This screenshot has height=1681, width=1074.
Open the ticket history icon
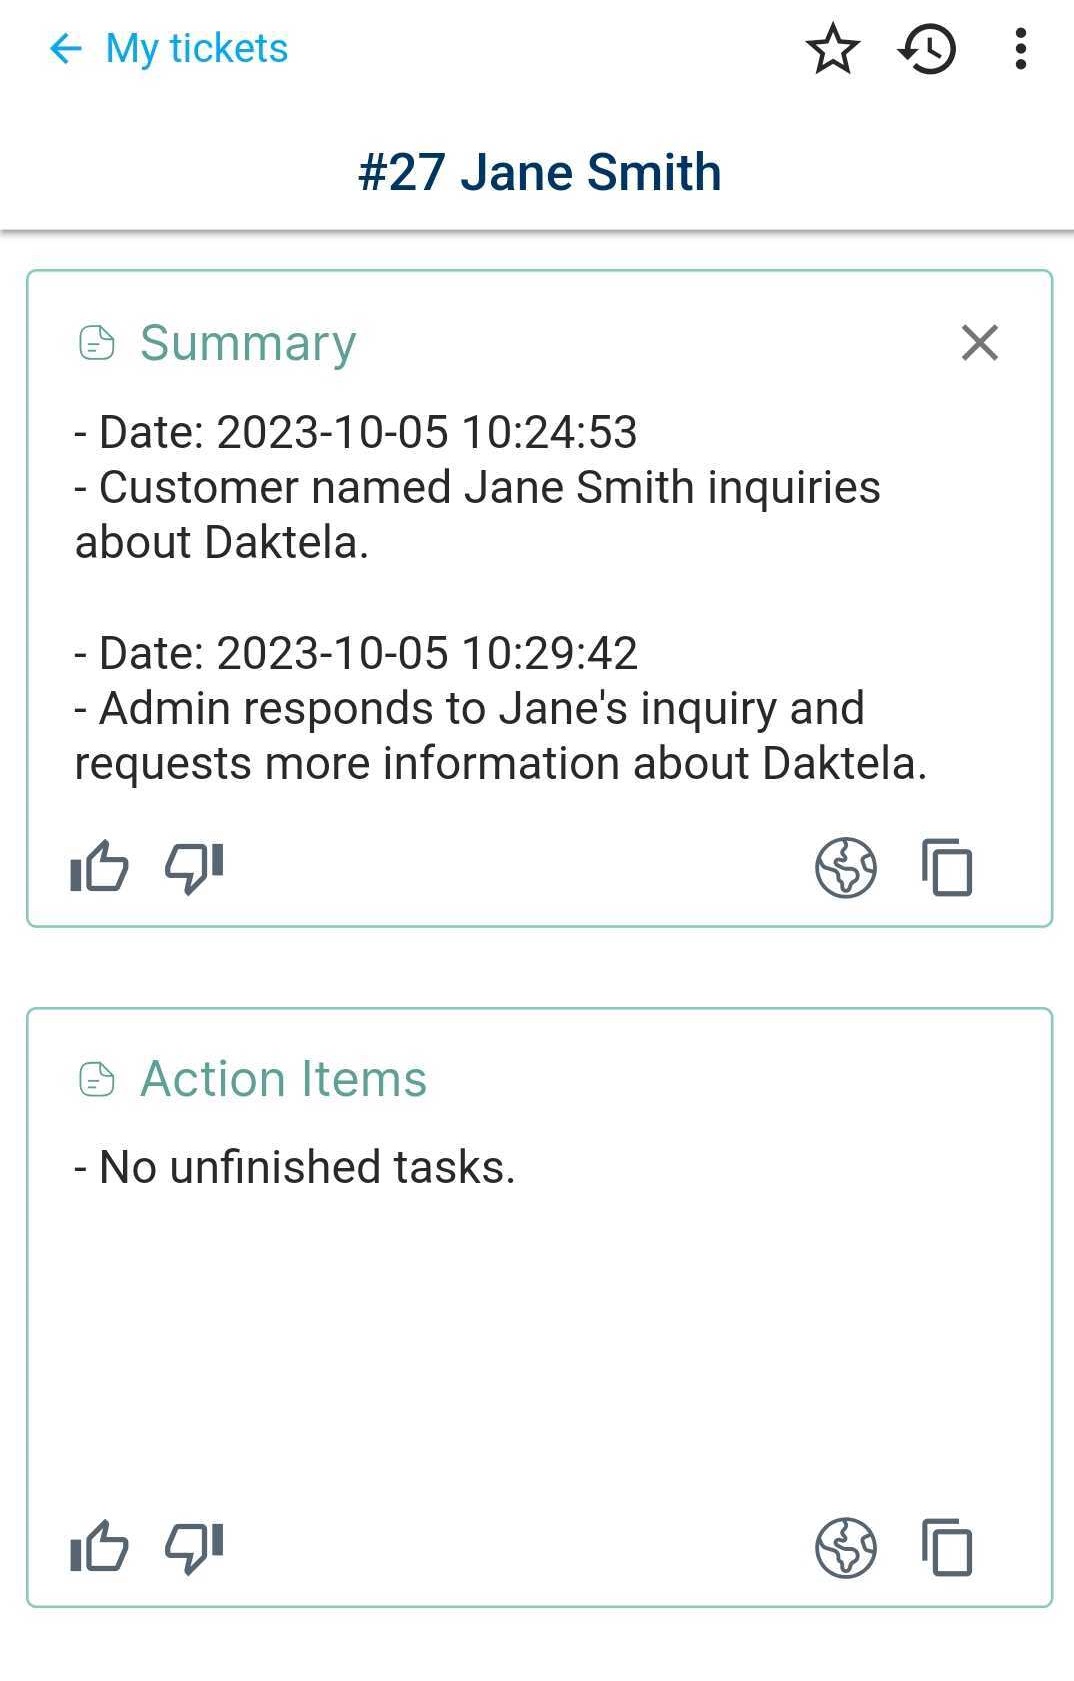point(925,49)
